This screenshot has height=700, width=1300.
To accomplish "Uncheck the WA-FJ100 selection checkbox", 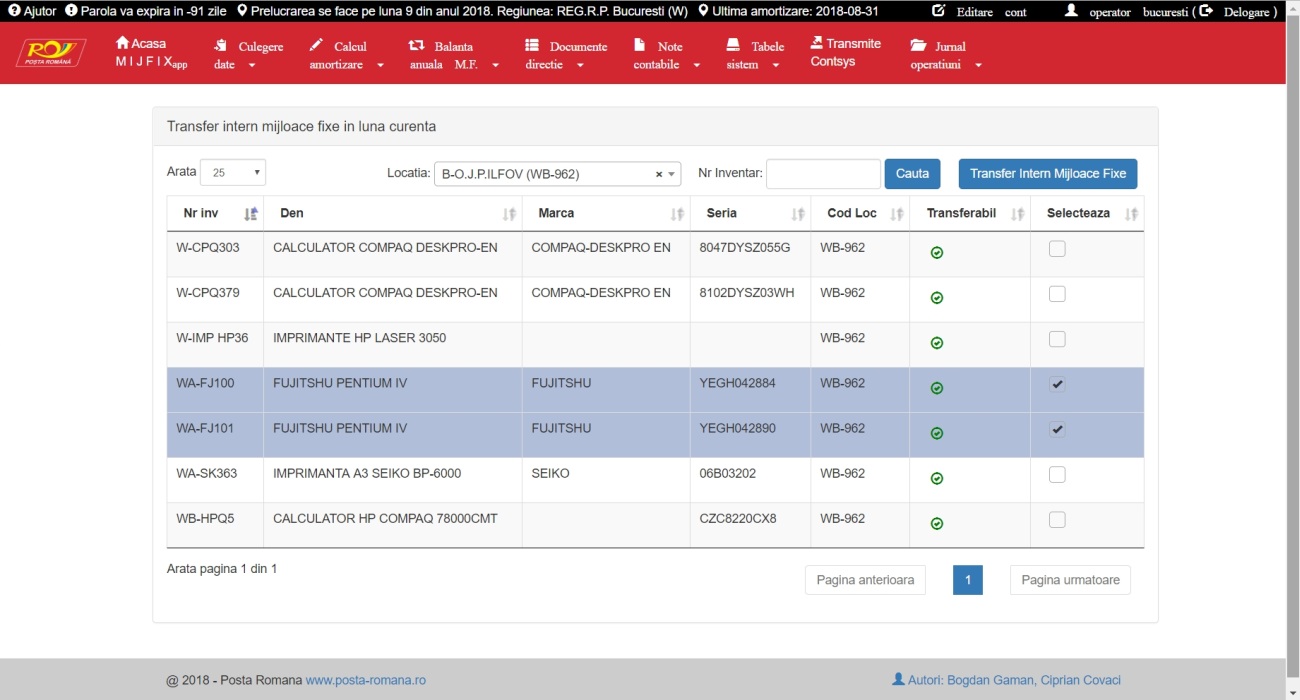I will pyautogui.click(x=1057, y=384).
